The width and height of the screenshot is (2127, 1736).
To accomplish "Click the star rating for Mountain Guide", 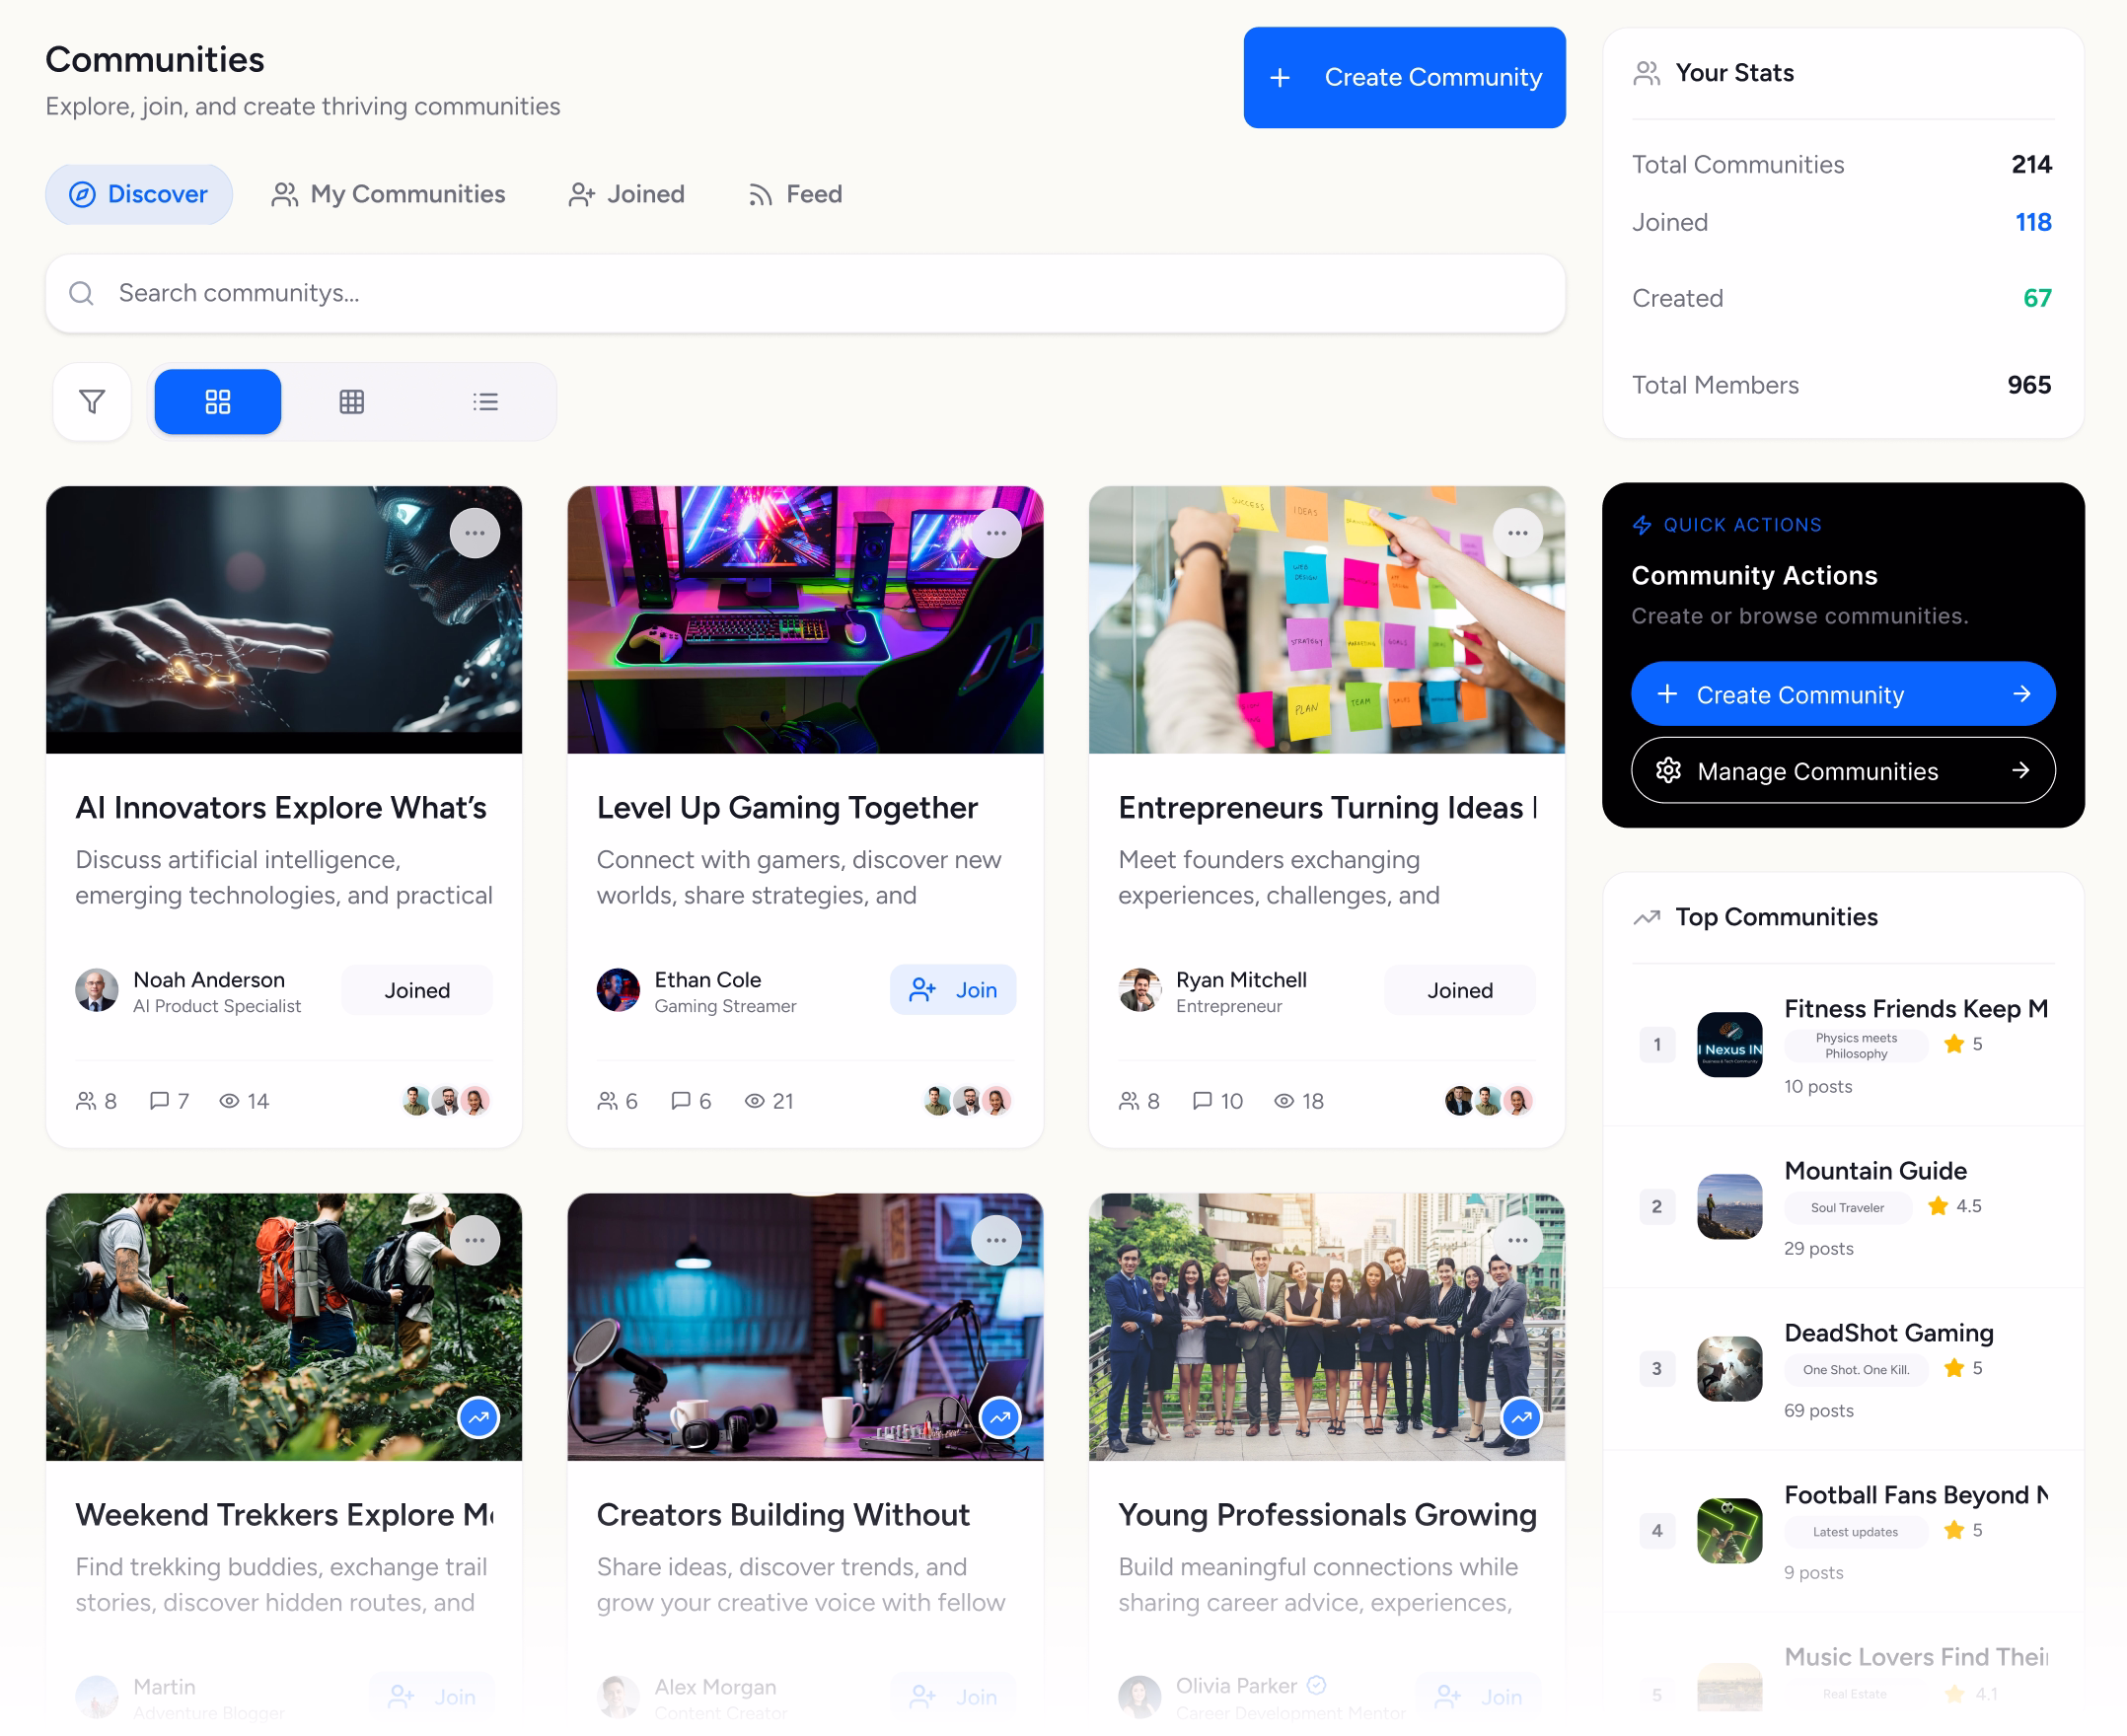I will coord(1954,1206).
